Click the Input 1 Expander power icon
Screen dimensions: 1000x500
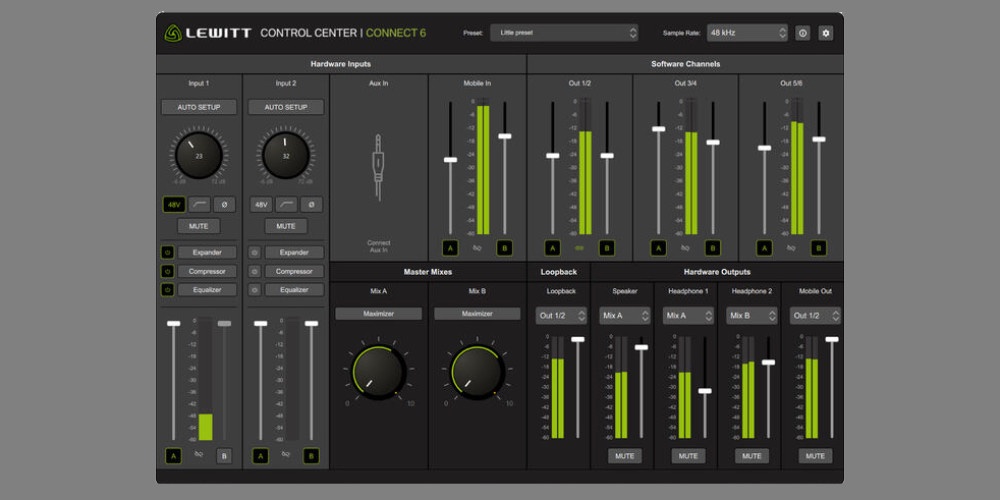(167, 253)
